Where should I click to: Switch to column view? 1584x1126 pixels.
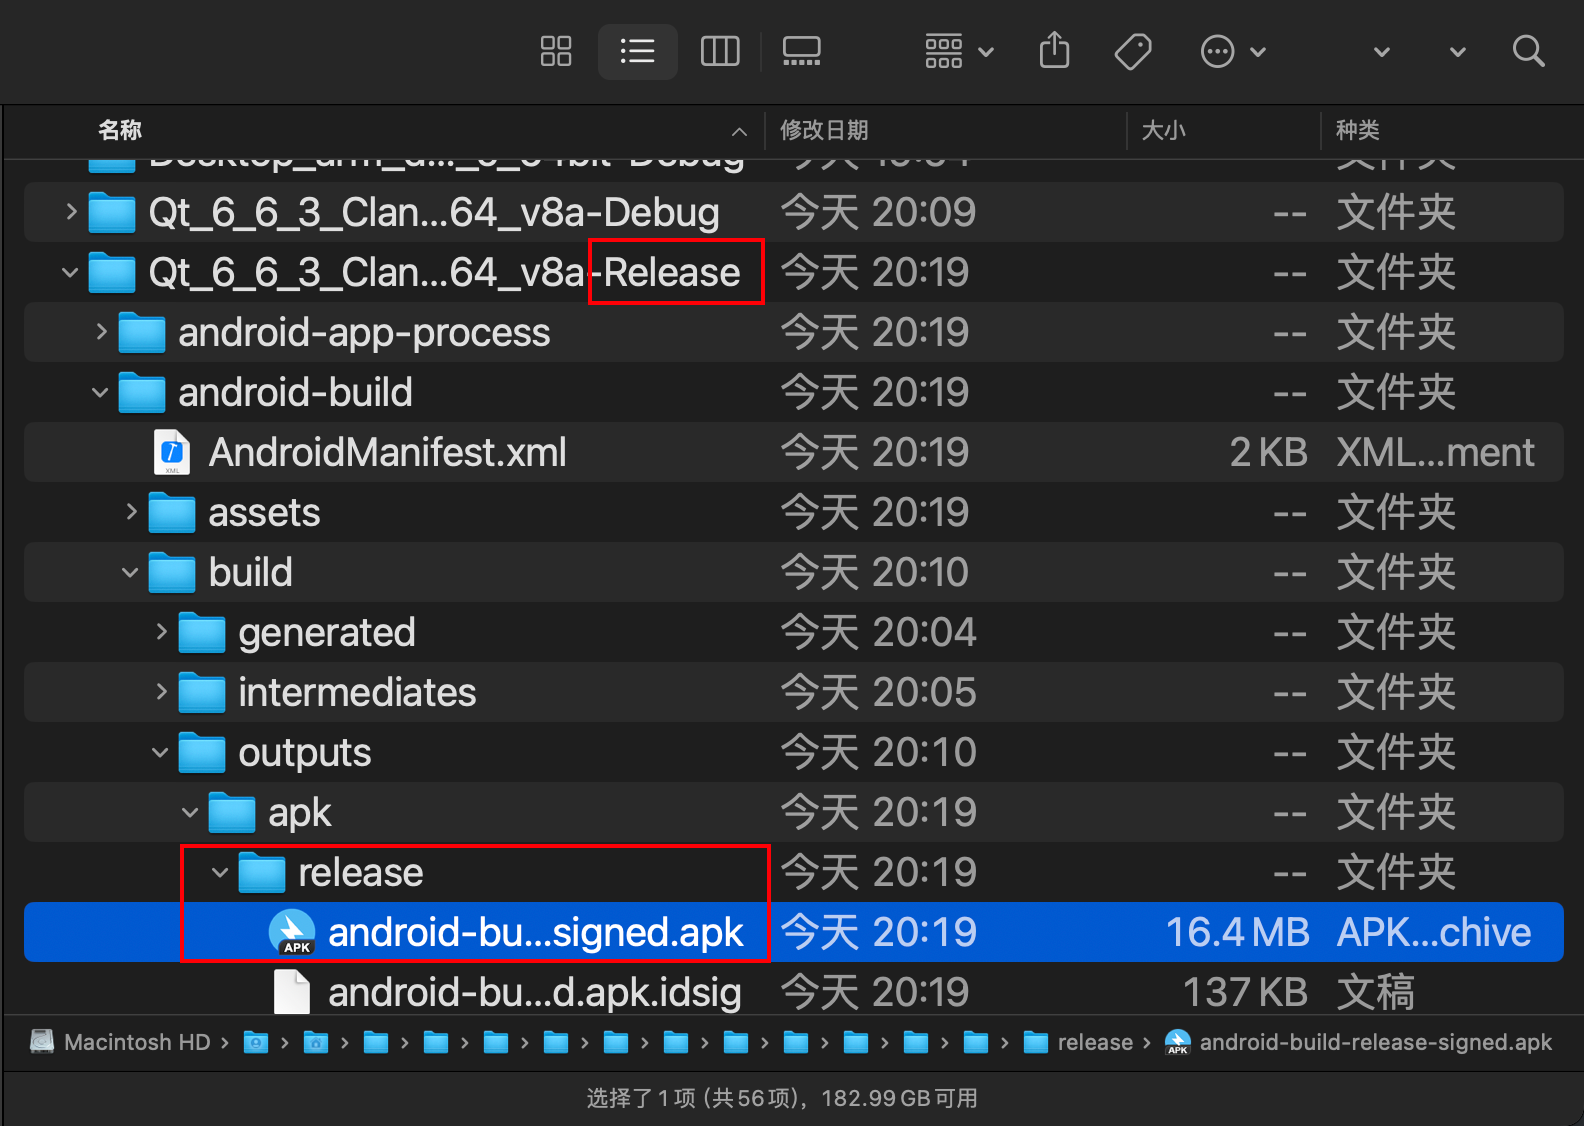pyautogui.click(x=720, y=51)
